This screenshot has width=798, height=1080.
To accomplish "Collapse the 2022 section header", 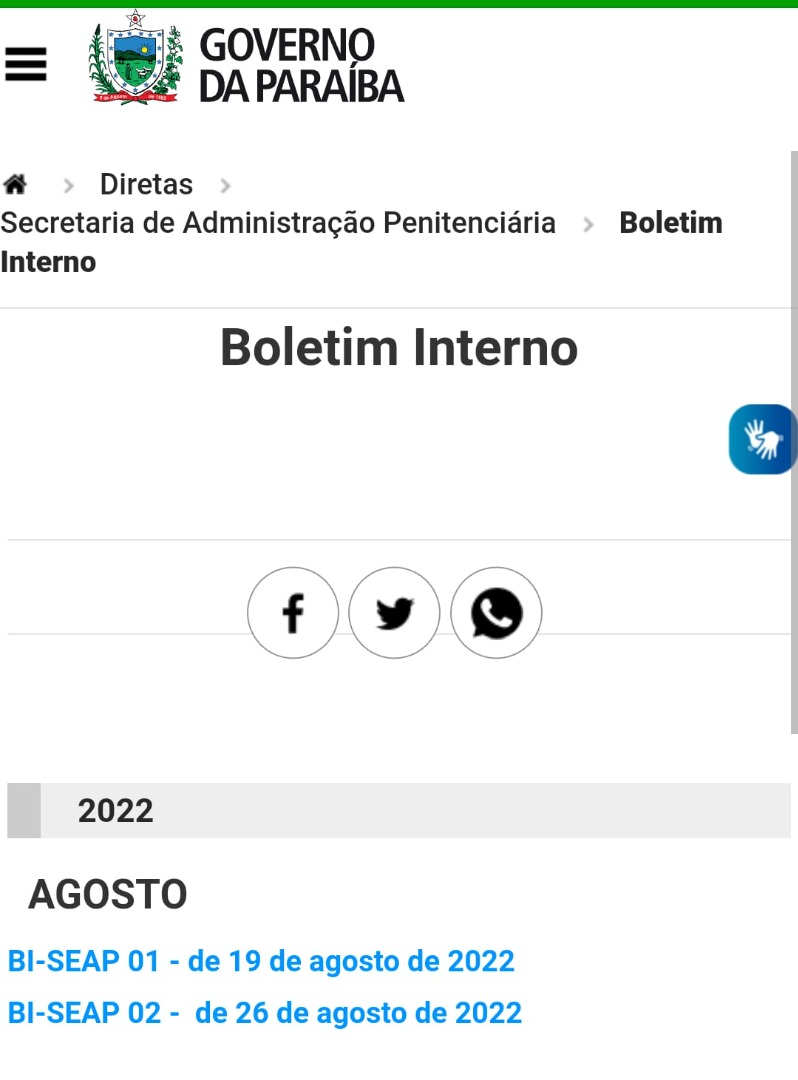I will click(400, 810).
